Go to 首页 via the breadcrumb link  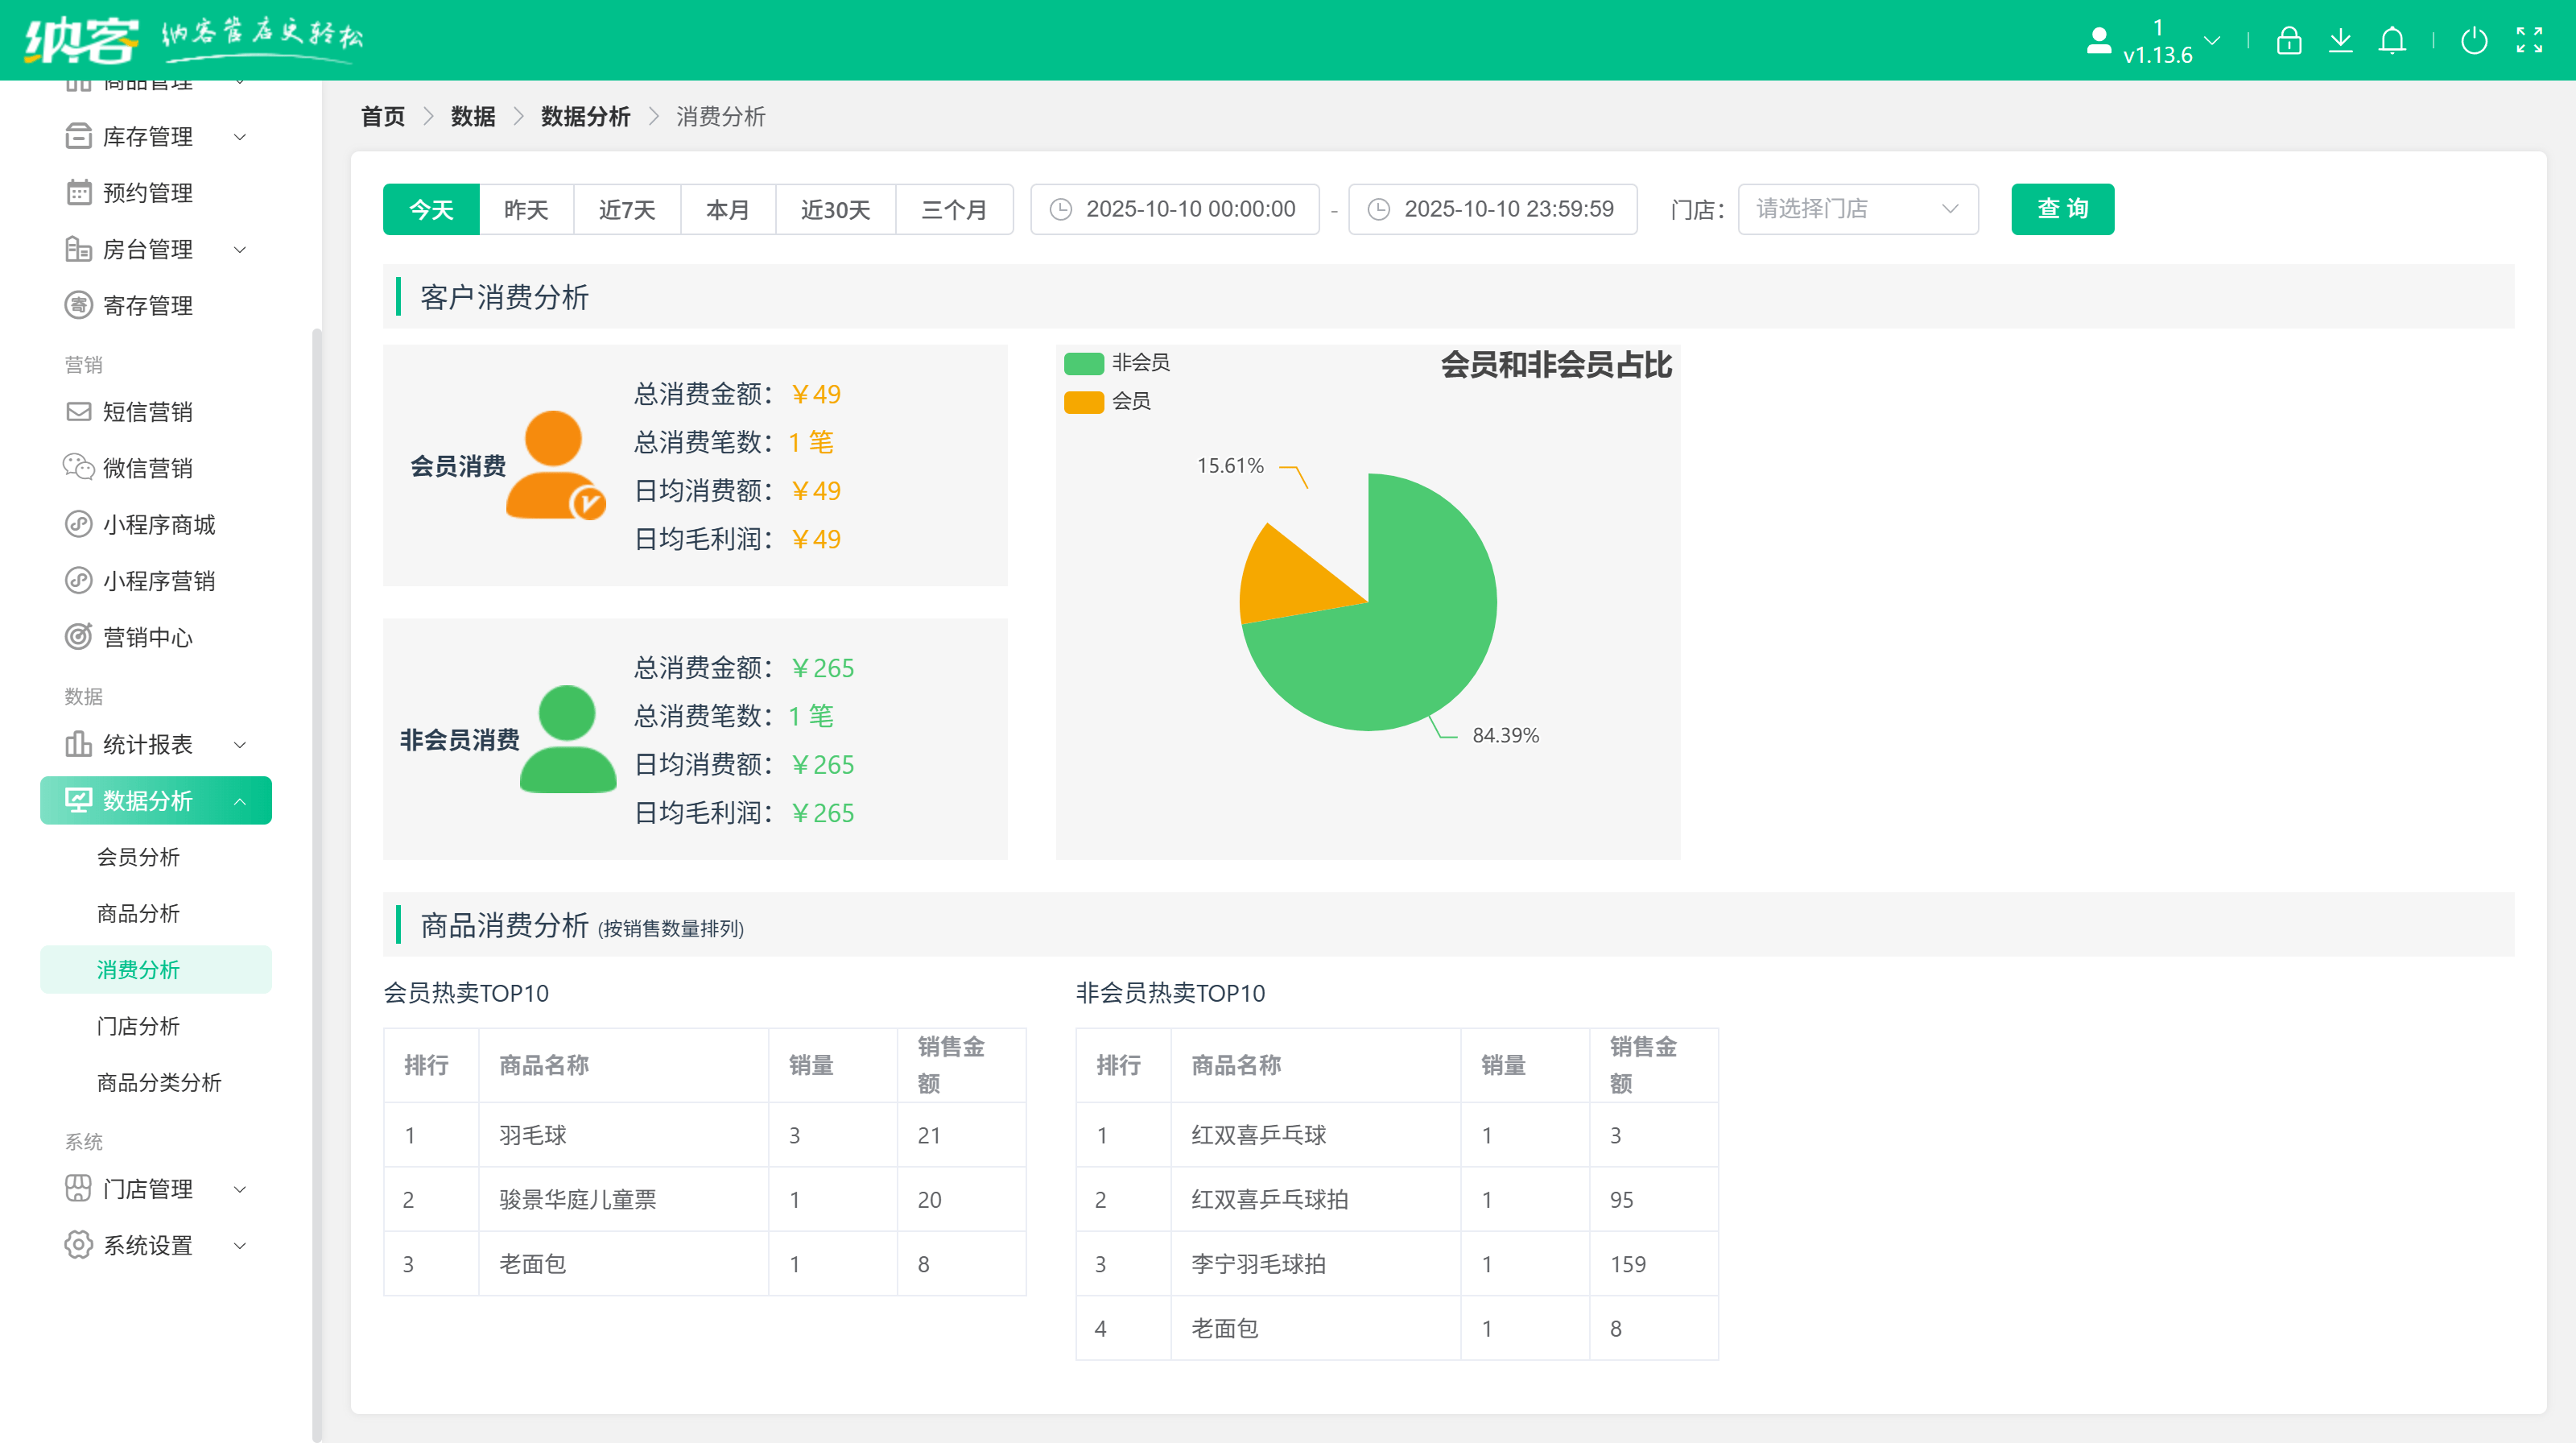click(x=382, y=116)
